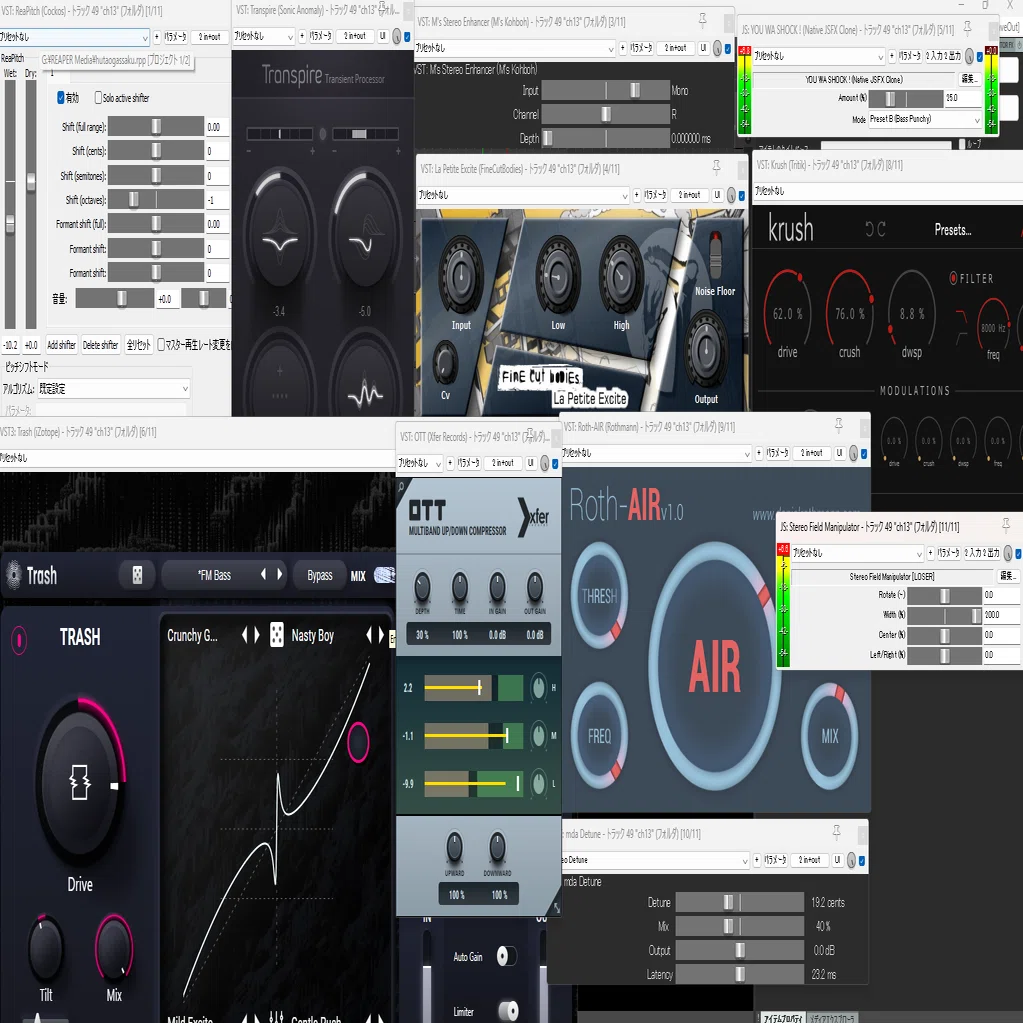Click the Delete shifter button
This screenshot has width=1023, height=1023.
(x=100, y=344)
